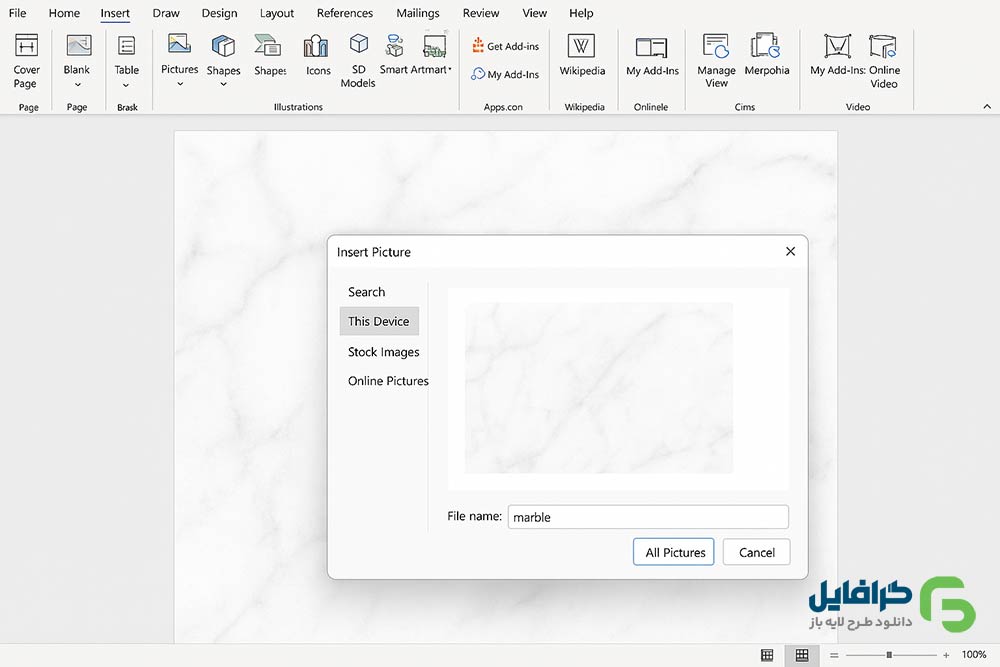1000x667 pixels.
Task: Click the File name input field
Action: click(648, 517)
